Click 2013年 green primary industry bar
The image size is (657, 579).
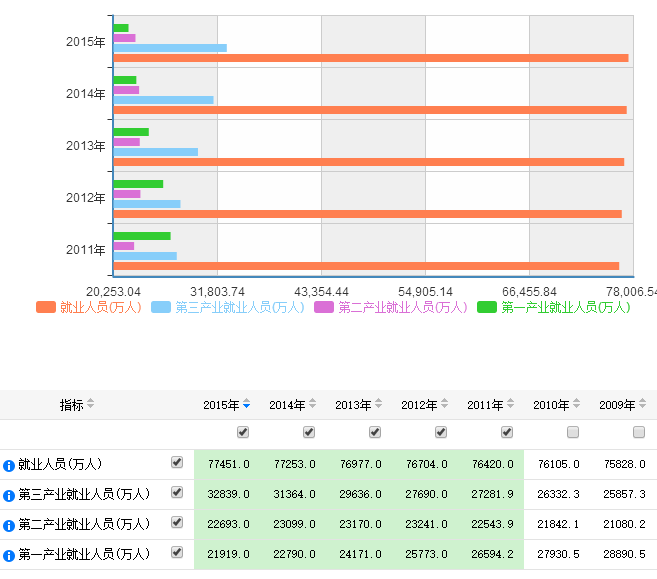pyautogui.click(x=131, y=132)
